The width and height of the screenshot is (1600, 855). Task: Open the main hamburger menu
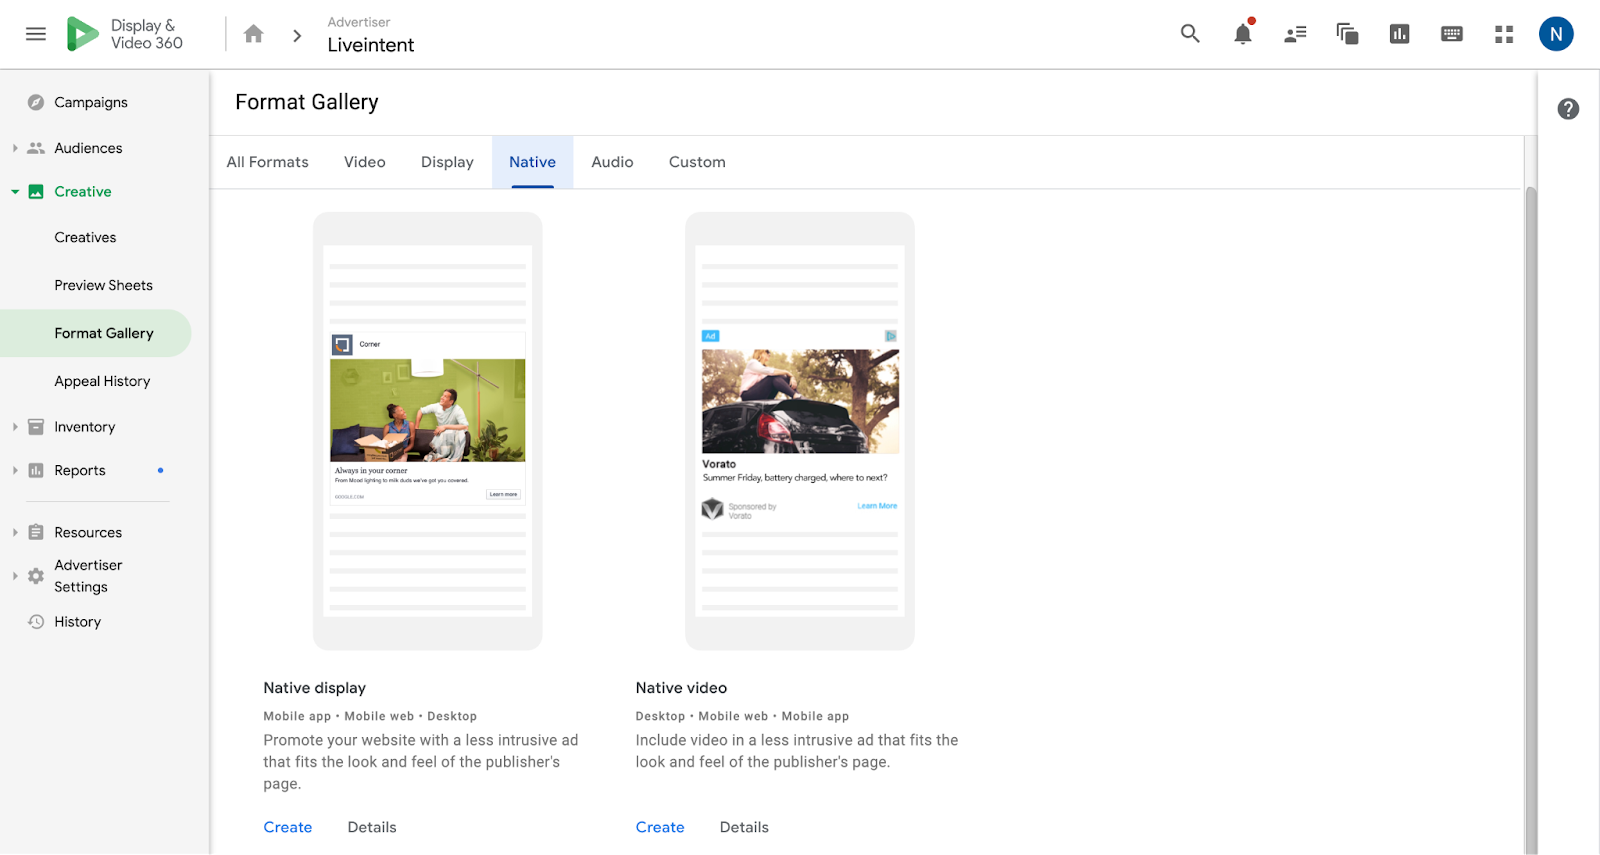click(36, 34)
